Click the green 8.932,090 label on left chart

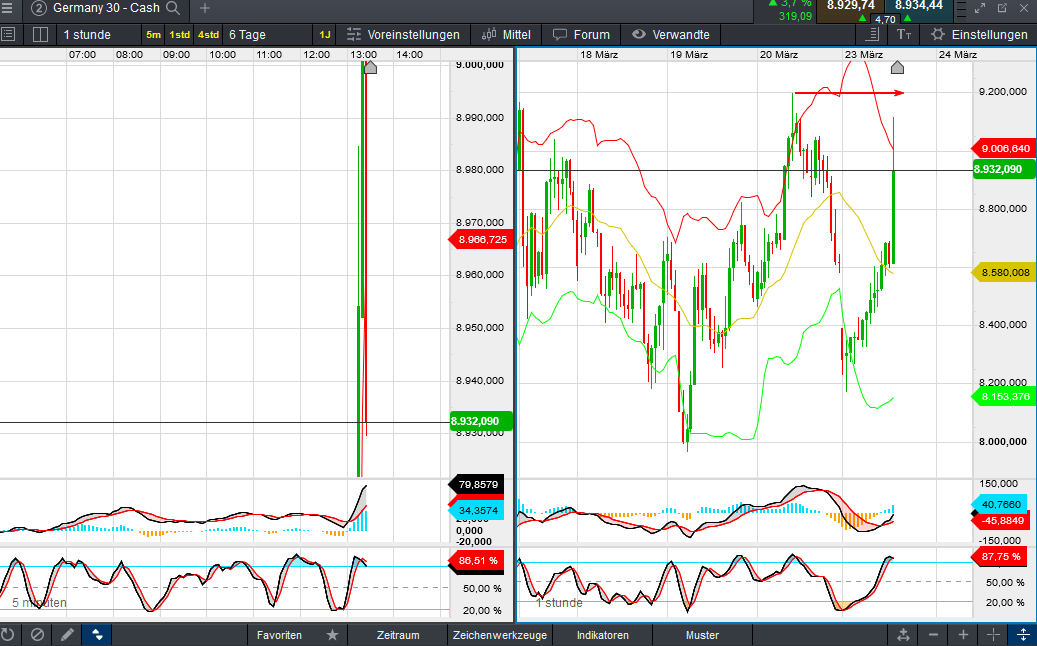(481, 421)
